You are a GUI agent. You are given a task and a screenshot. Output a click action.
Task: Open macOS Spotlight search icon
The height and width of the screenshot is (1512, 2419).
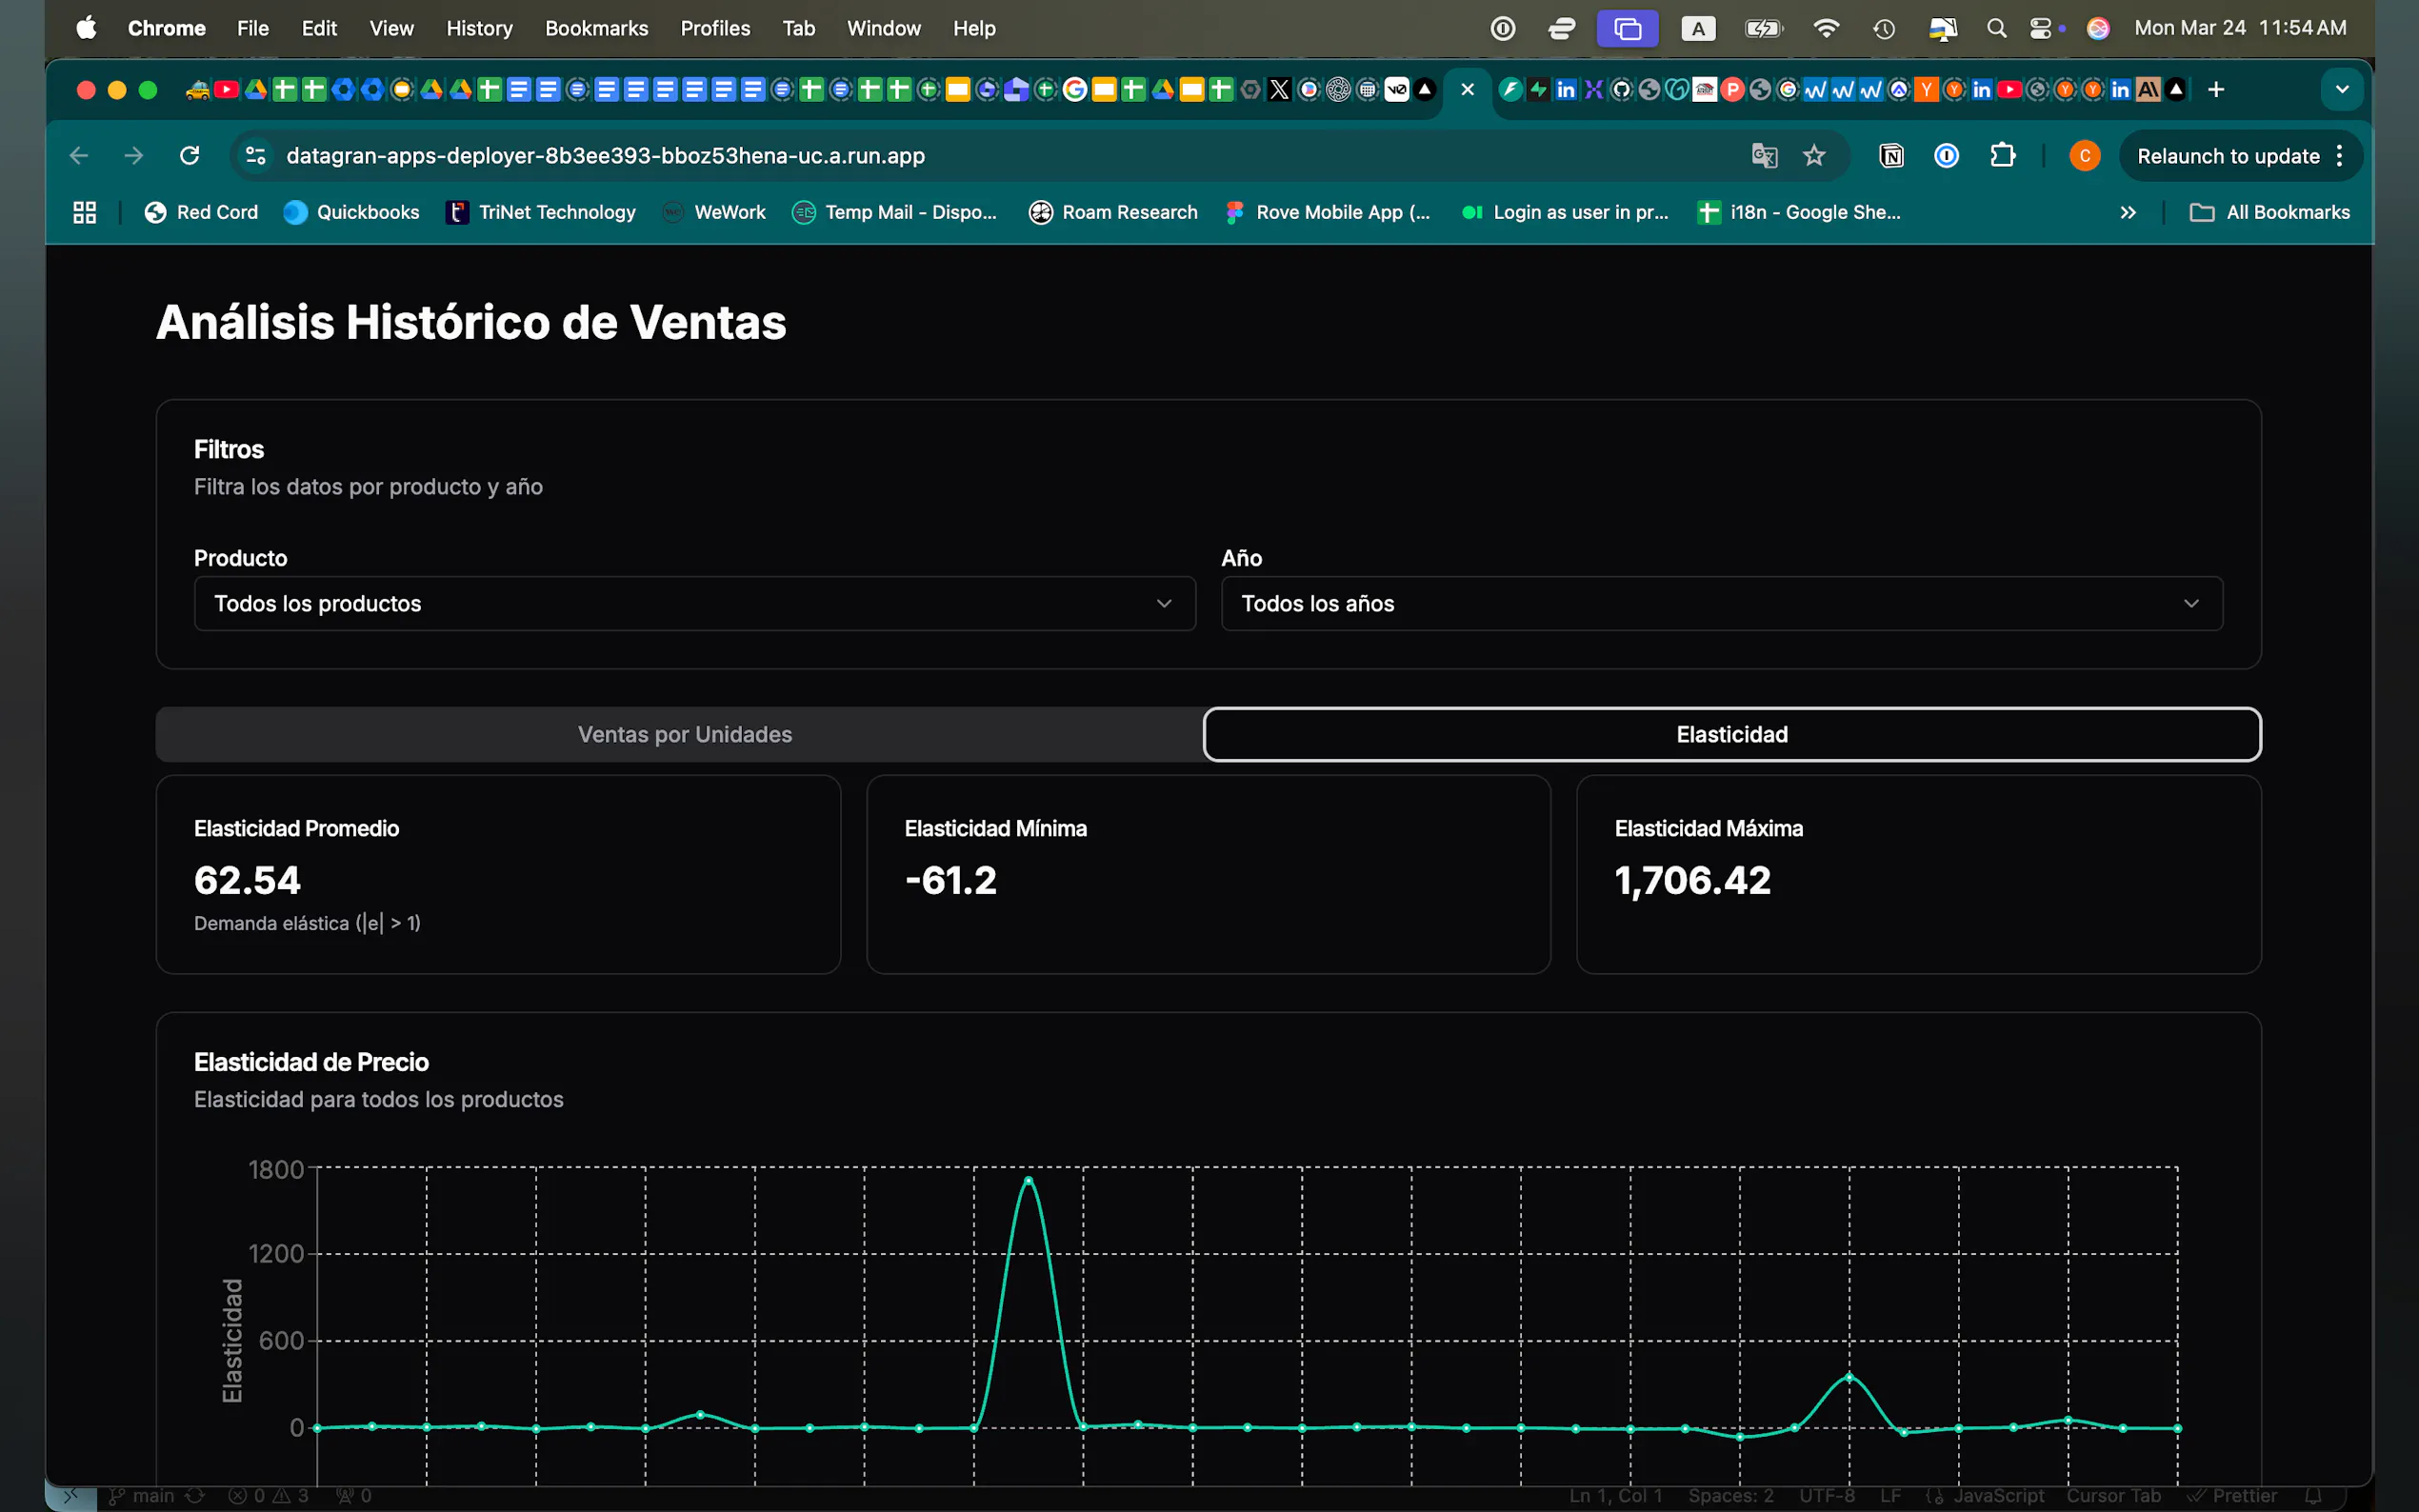(1996, 28)
